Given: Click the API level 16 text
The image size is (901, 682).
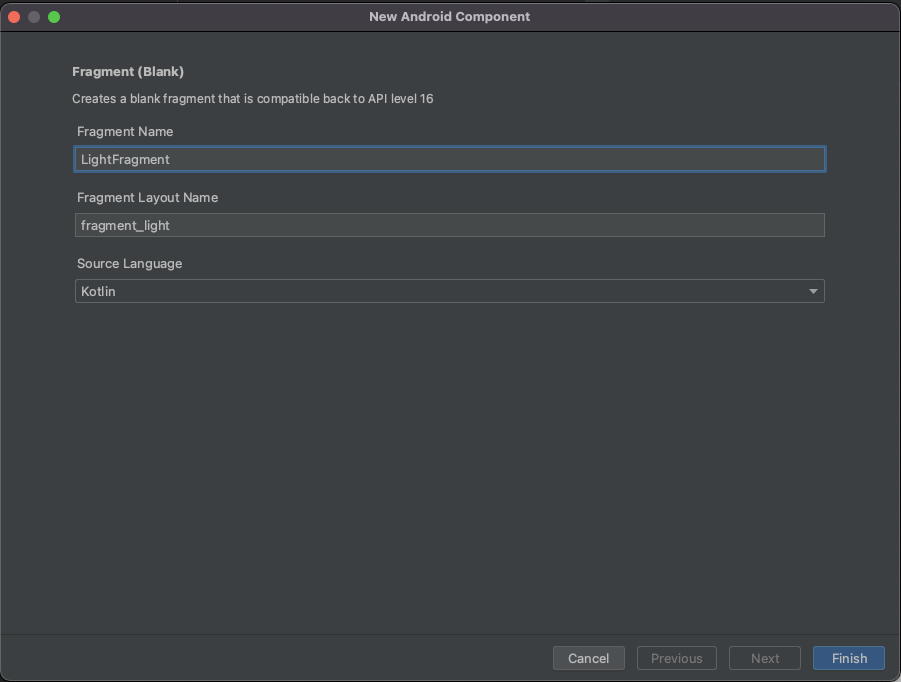Looking at the screenshot, I should pos(401,99).
